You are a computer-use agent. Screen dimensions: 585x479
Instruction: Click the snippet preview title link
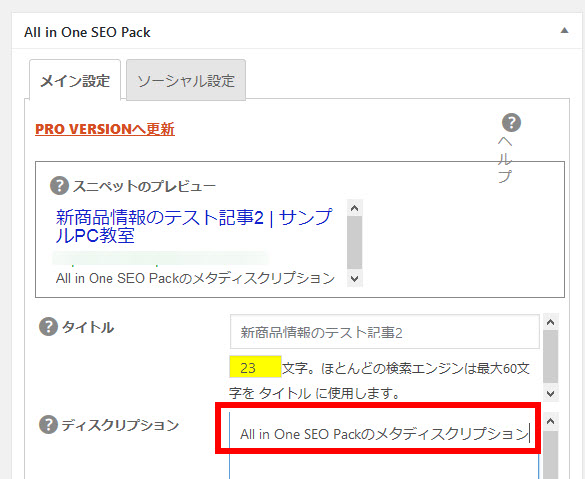pyautogui.click(x=194, y=226)
